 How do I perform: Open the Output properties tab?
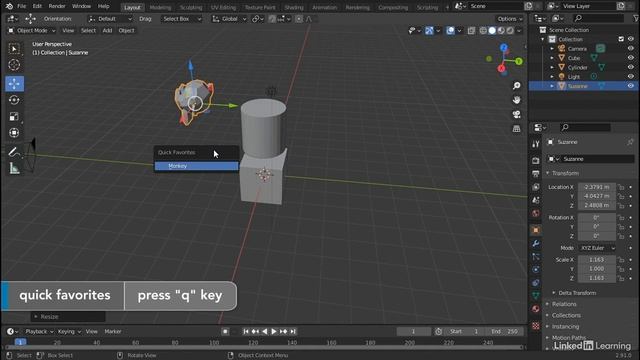coord(536,173)
